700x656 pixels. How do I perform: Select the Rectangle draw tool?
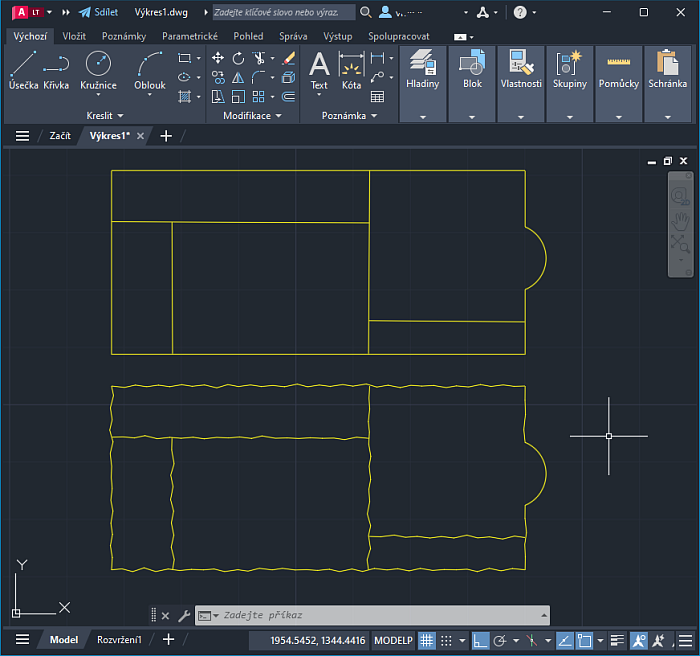click(x=184, y=58)
